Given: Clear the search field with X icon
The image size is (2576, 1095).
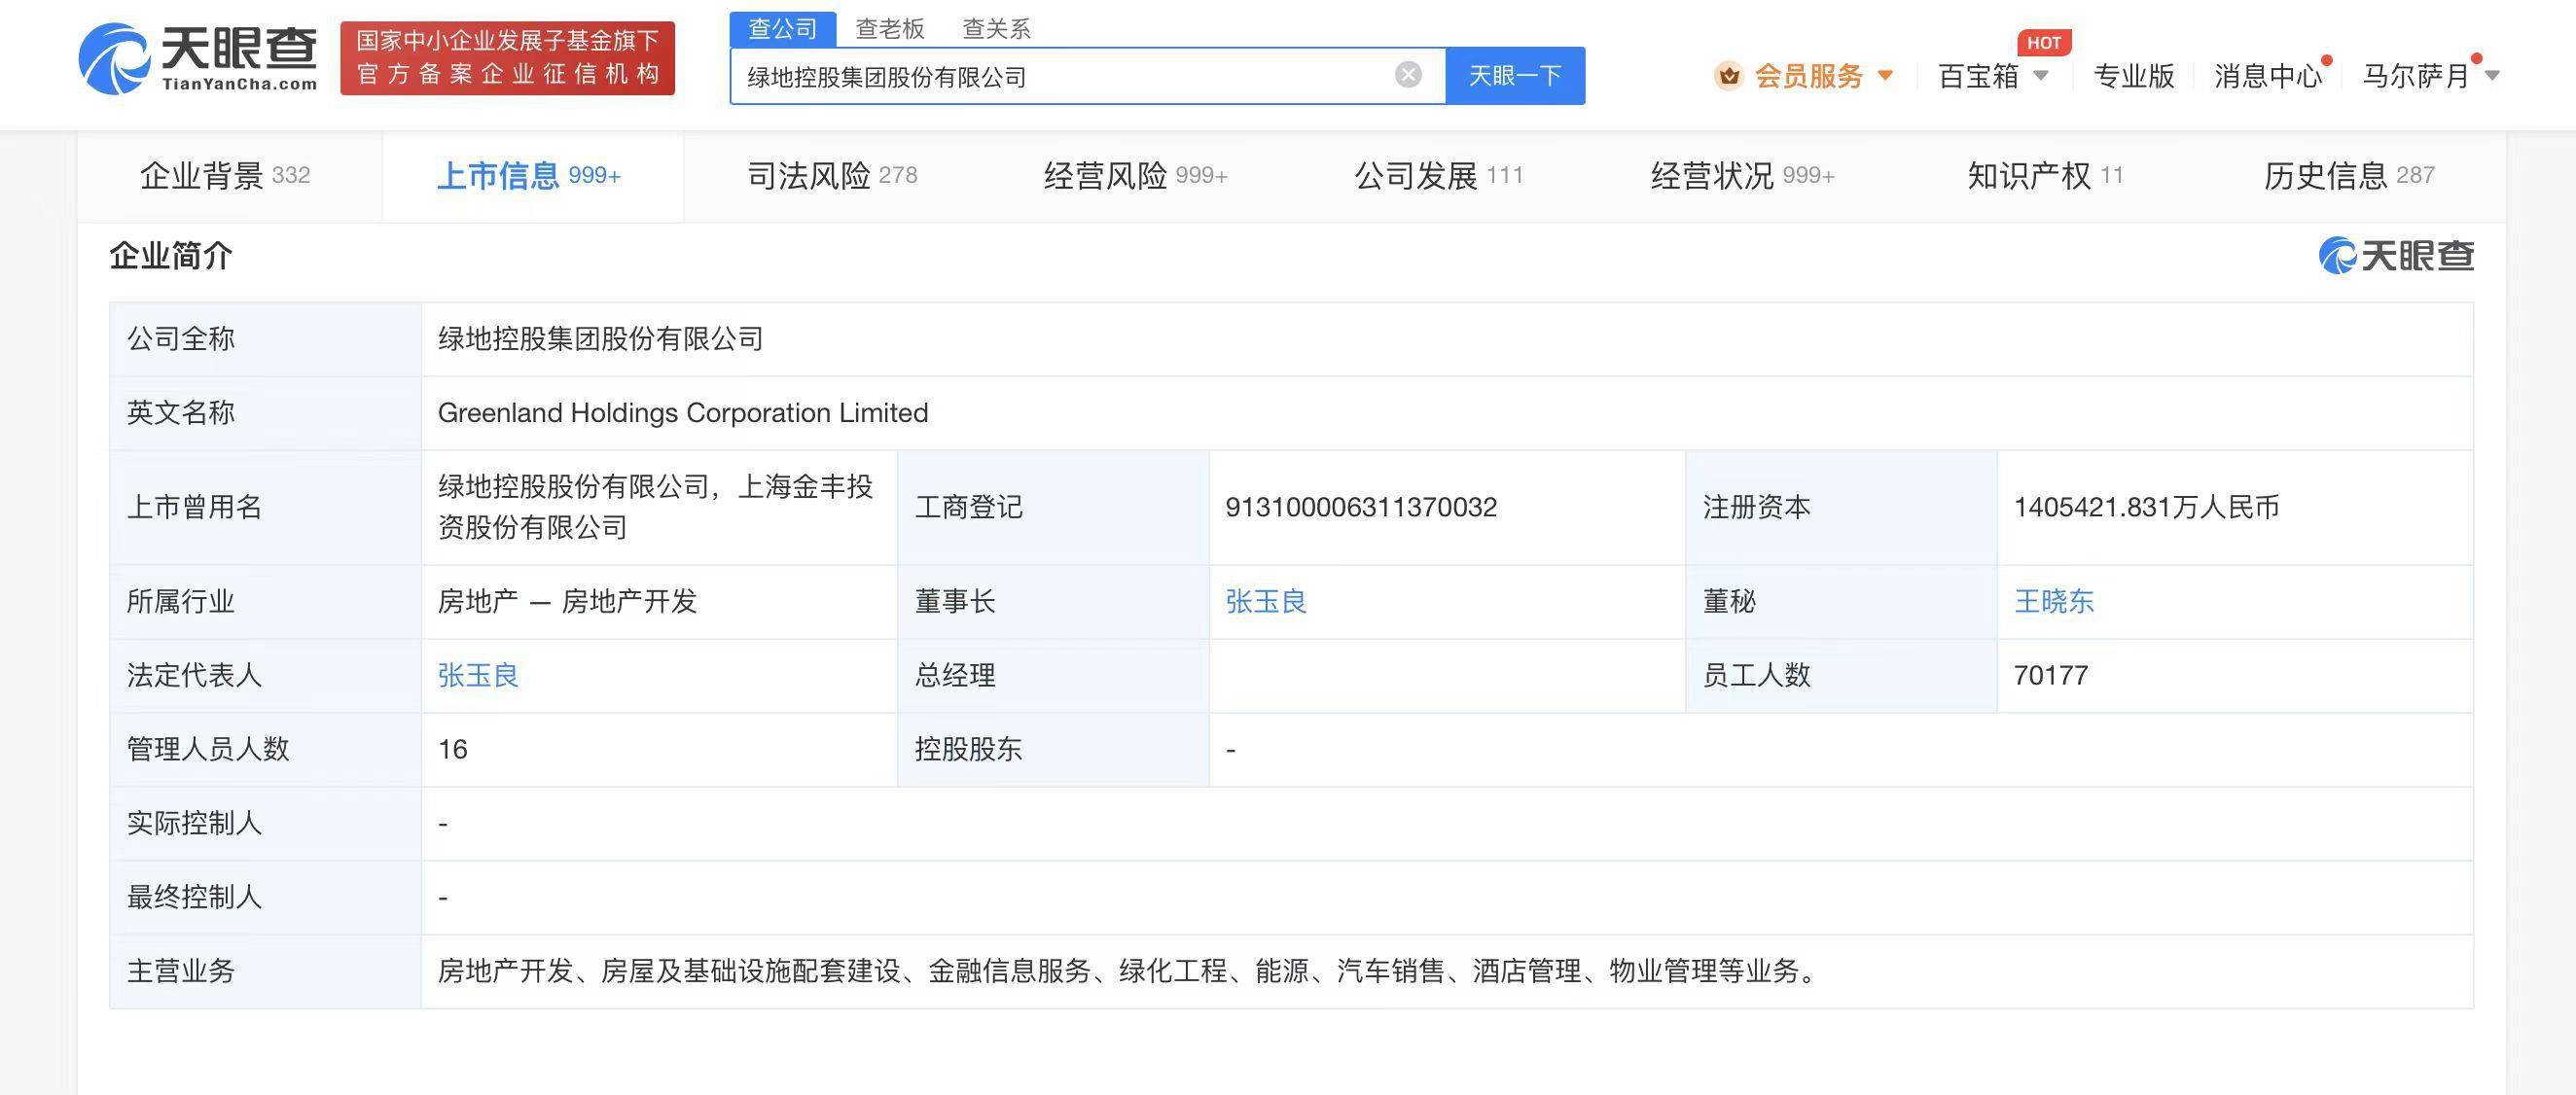Looking at the screenshot, I should (x=1408, y=75).
